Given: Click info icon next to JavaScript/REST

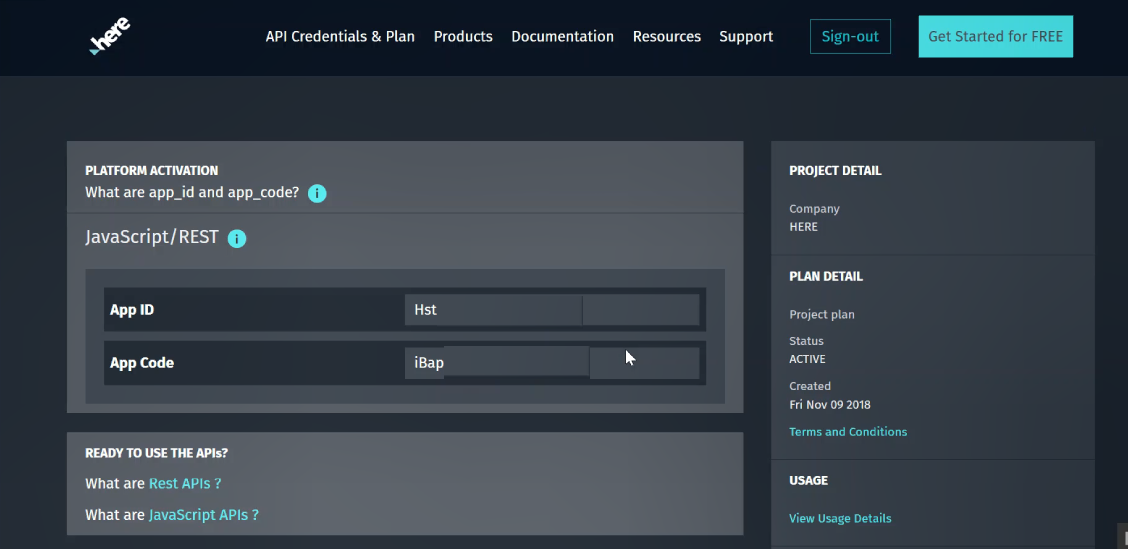Looking at the screenshot, I should [x=237, y=238].
